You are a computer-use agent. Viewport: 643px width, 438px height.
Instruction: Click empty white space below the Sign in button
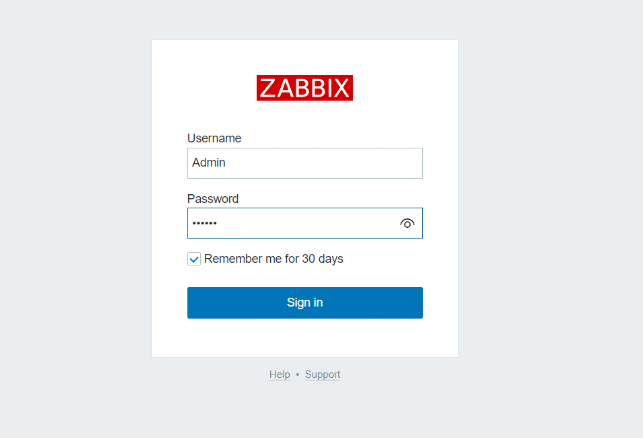tap(305, 338)
